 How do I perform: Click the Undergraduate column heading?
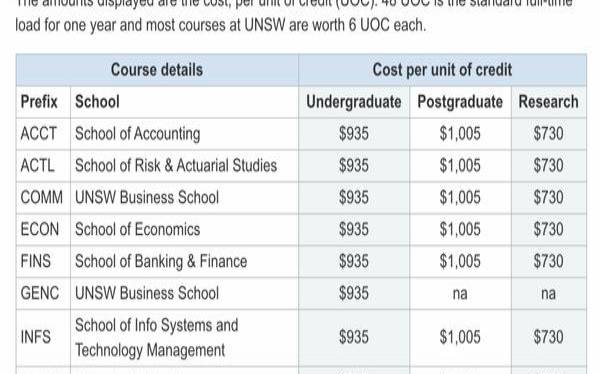tap(354, 102)
